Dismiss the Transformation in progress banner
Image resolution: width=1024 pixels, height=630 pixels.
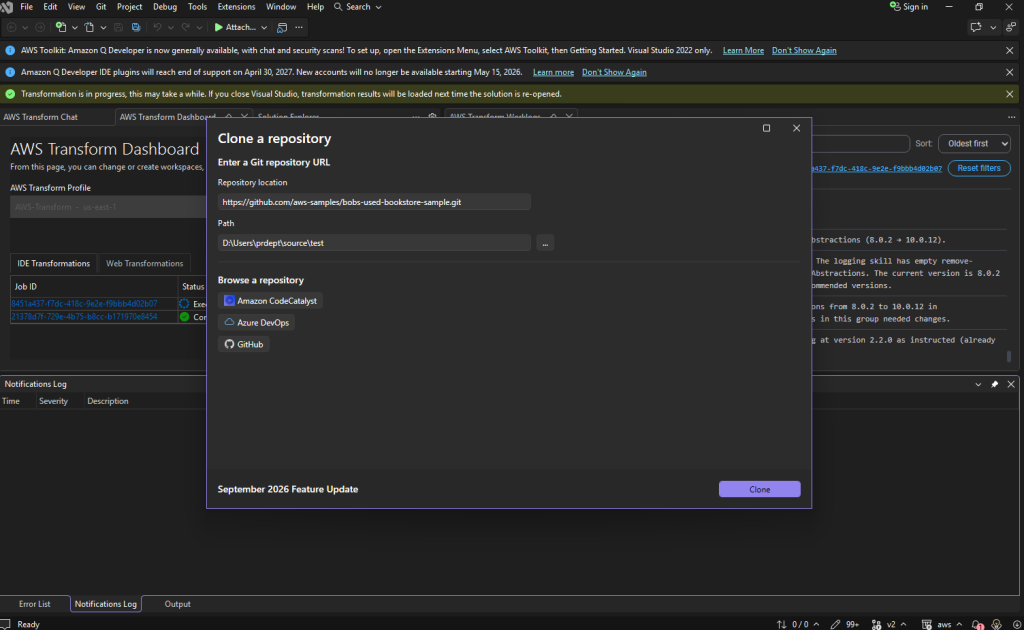1010,94
